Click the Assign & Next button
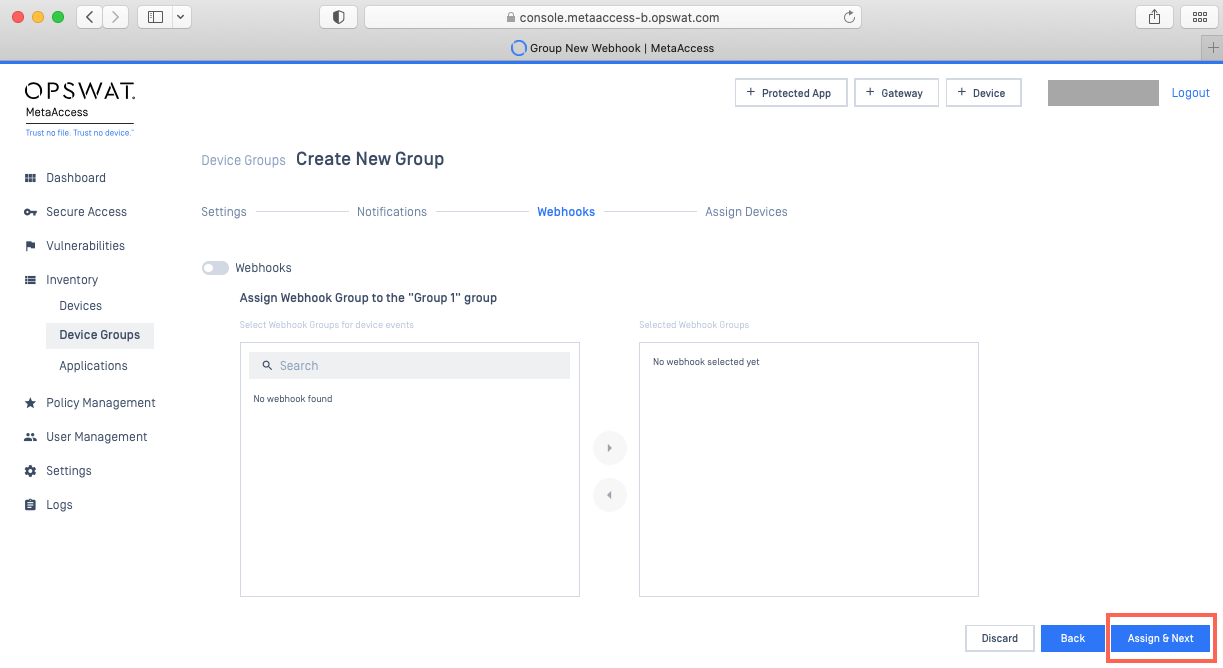The width and height of the screenshot is (1223, 668). (1161, 638)
